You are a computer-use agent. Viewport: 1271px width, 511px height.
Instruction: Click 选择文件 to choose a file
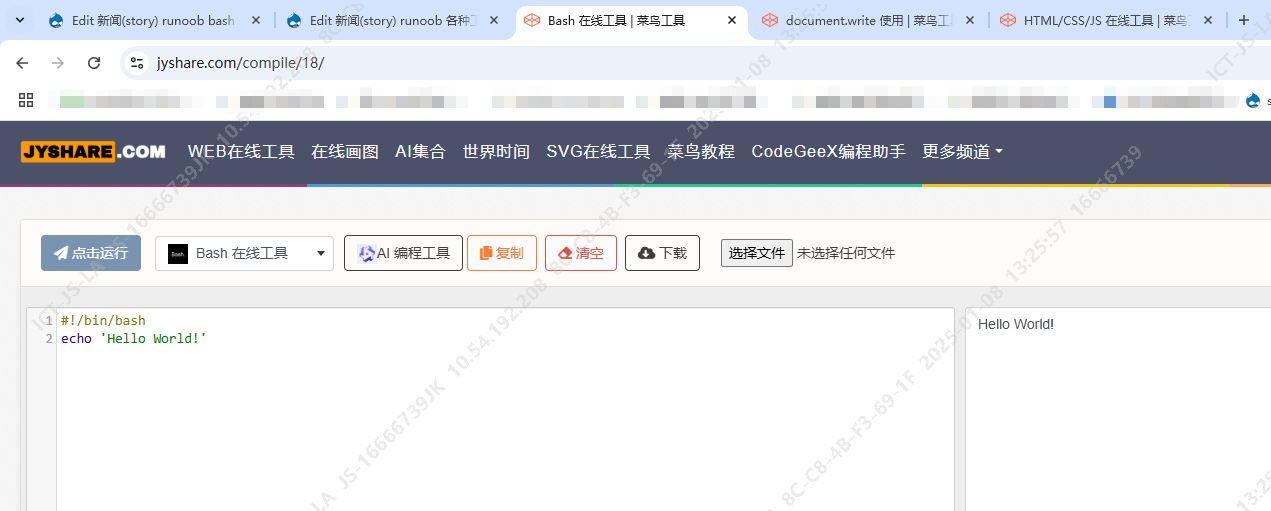point(756,253)
